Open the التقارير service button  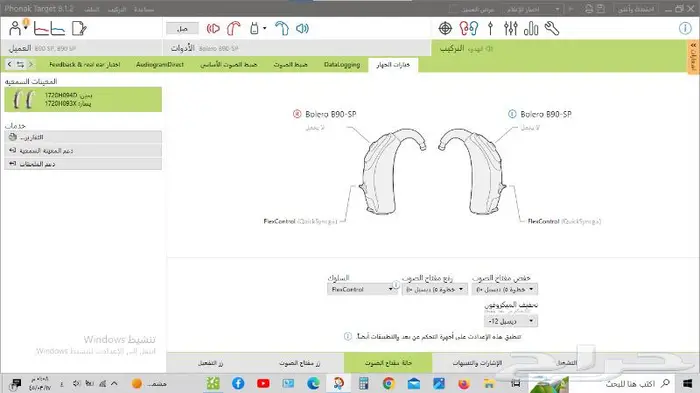[x=83, y=137]
